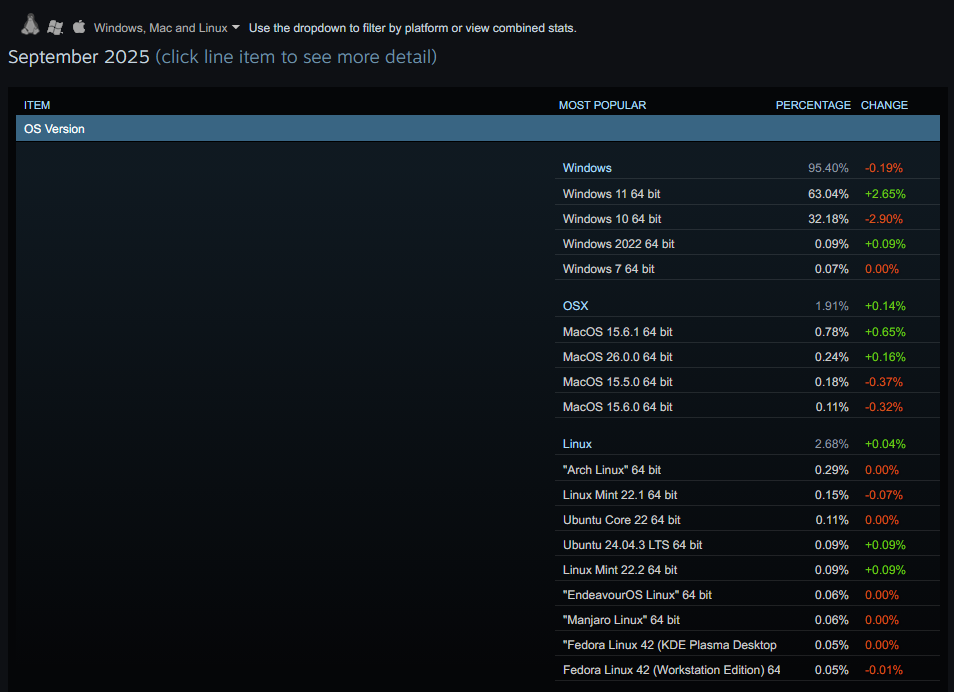Select the Windows 7 64 bit row
This screenshot has width=954, height=692.
pyautogui.click(x=747, y=268)
